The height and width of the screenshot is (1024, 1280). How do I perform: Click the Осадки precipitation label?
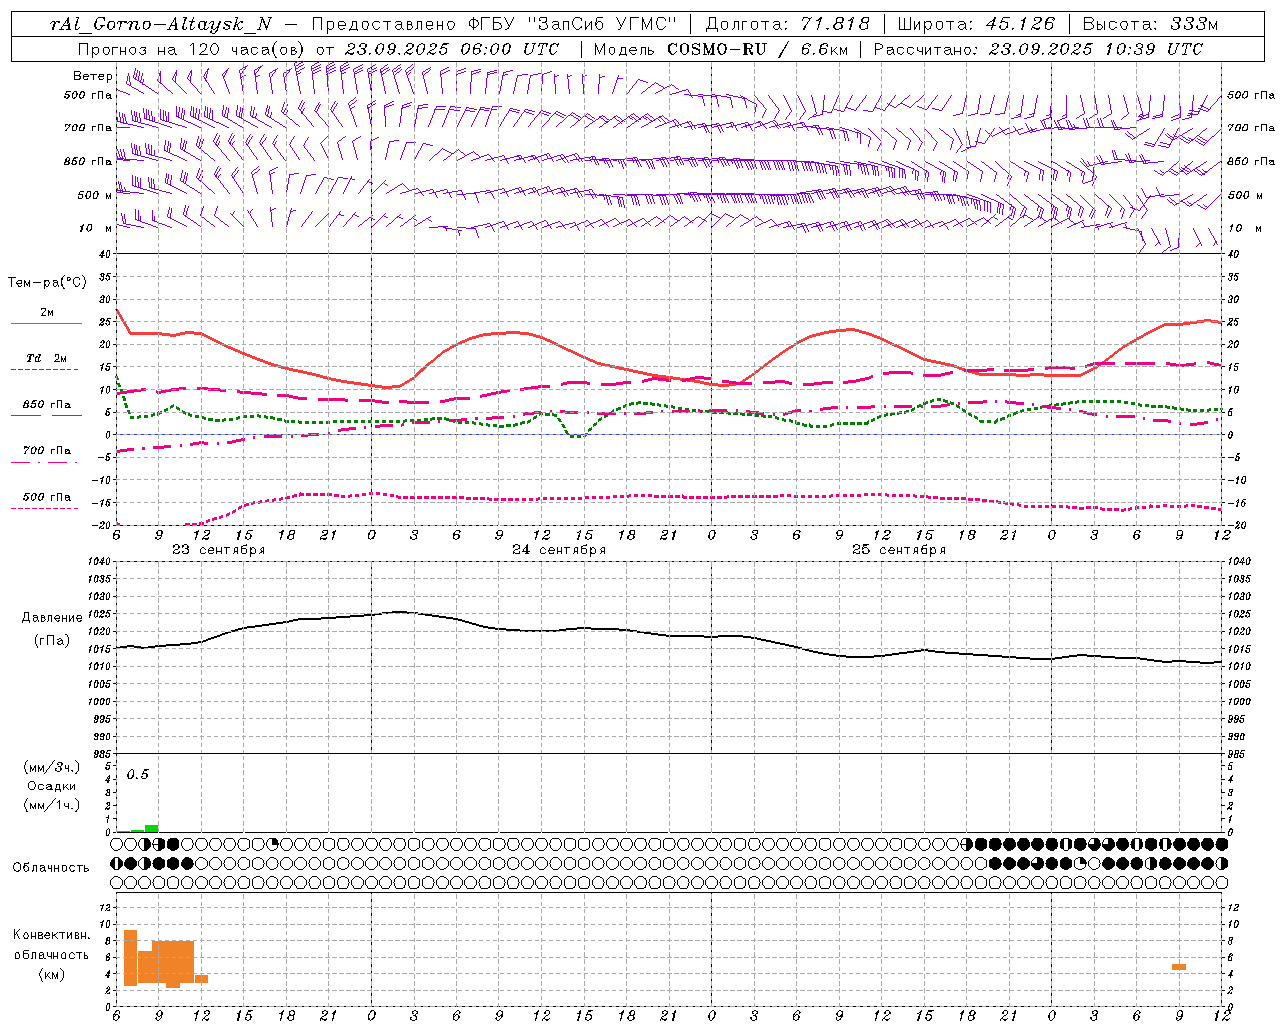[x=51, y=786]
